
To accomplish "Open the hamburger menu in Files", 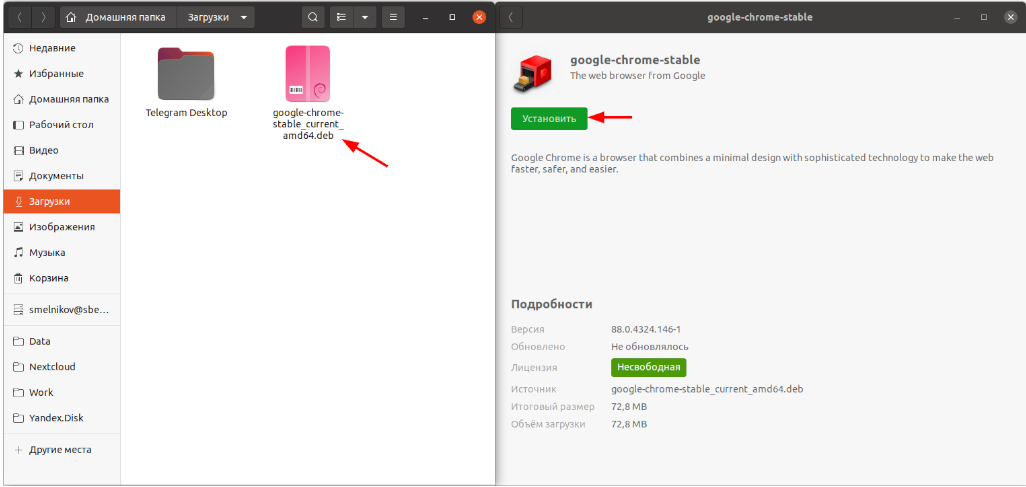I will coord(393,18).
